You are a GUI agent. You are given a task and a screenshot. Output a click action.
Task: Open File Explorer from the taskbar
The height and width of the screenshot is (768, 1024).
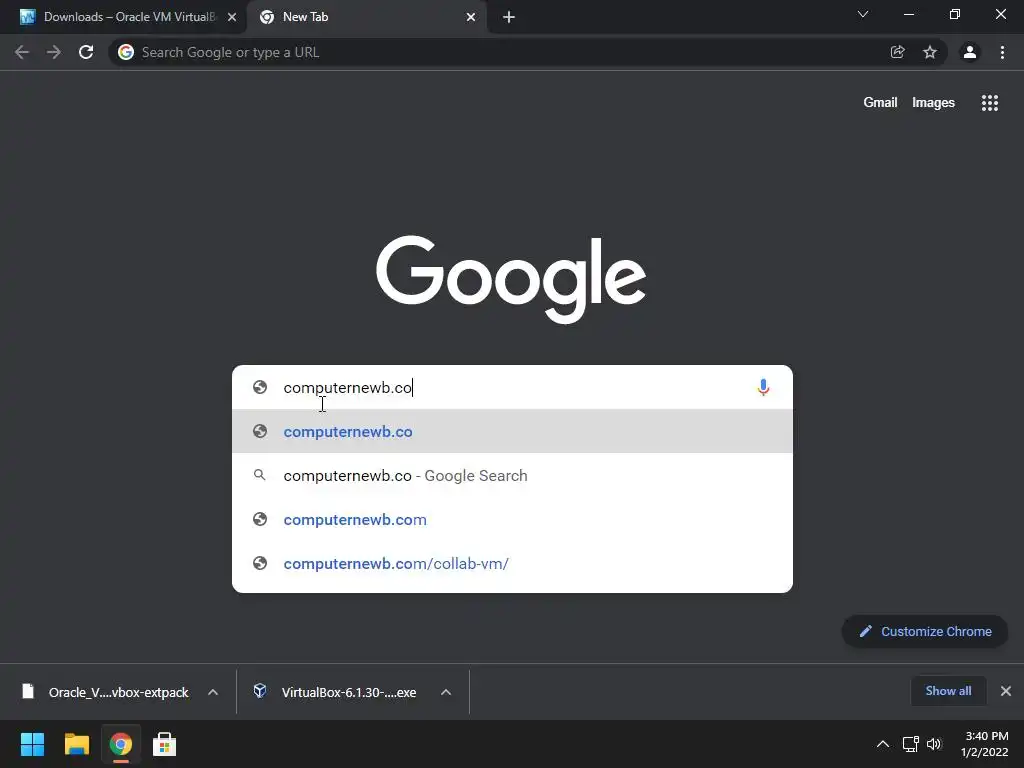click(x=76, y=744)
